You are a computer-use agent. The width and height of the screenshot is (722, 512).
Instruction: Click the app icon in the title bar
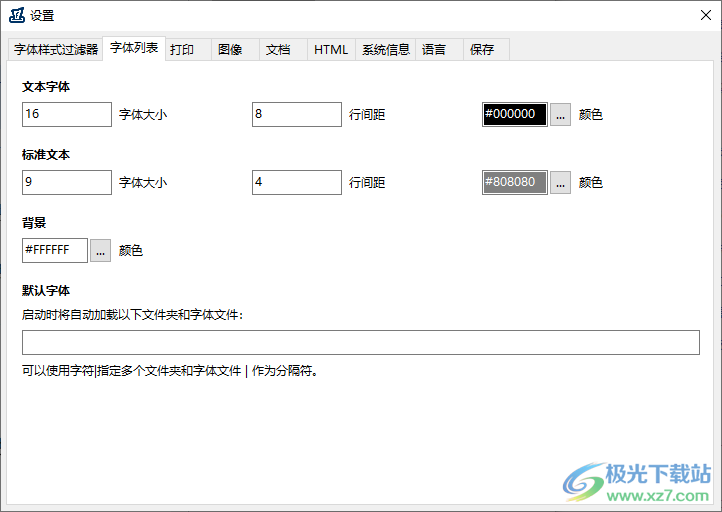pos(17,15)
